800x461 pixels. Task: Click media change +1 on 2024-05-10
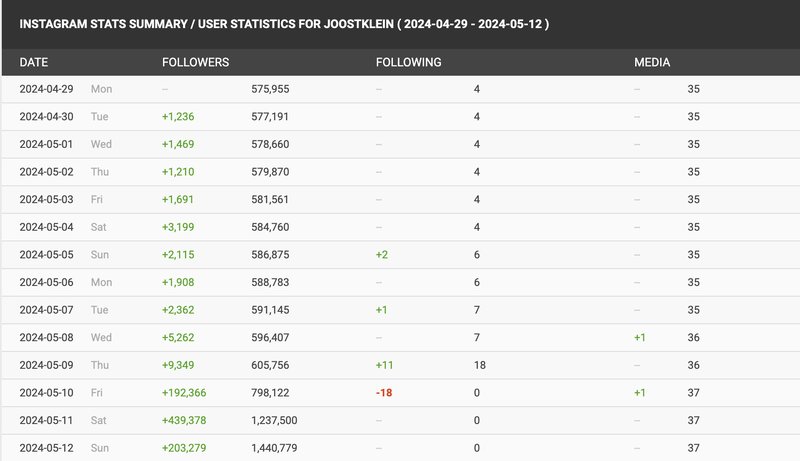point(640,393)
